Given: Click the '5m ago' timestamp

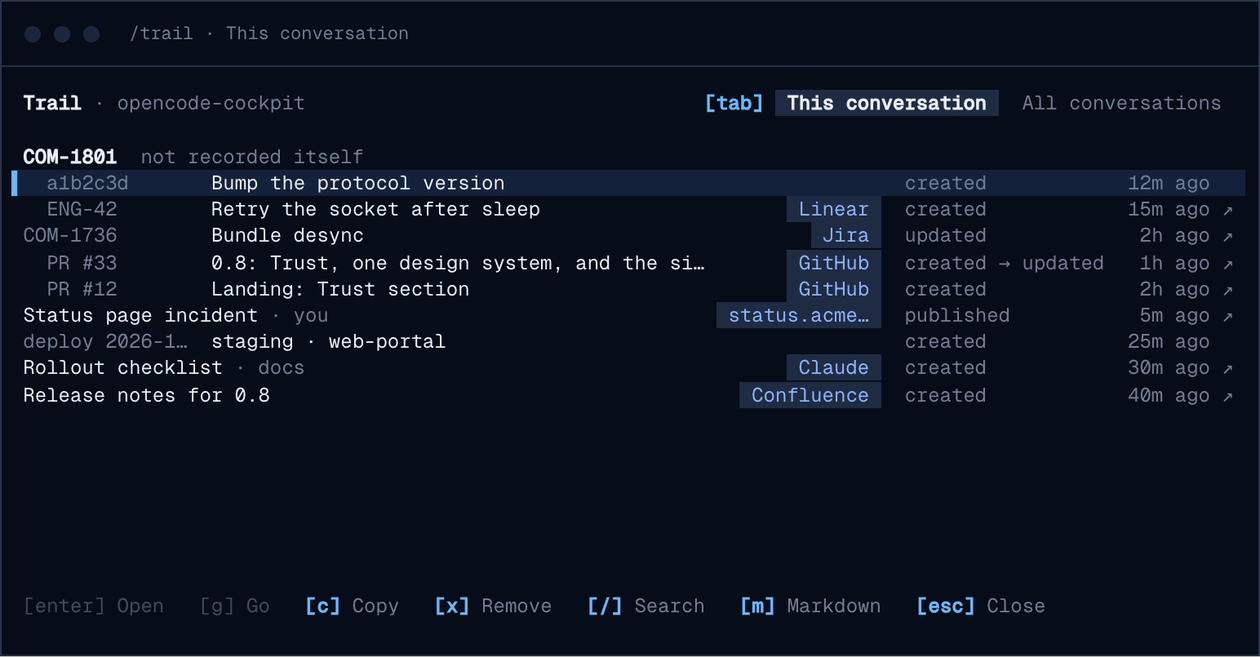Looking at the screenshot, I should [1175, 316].
